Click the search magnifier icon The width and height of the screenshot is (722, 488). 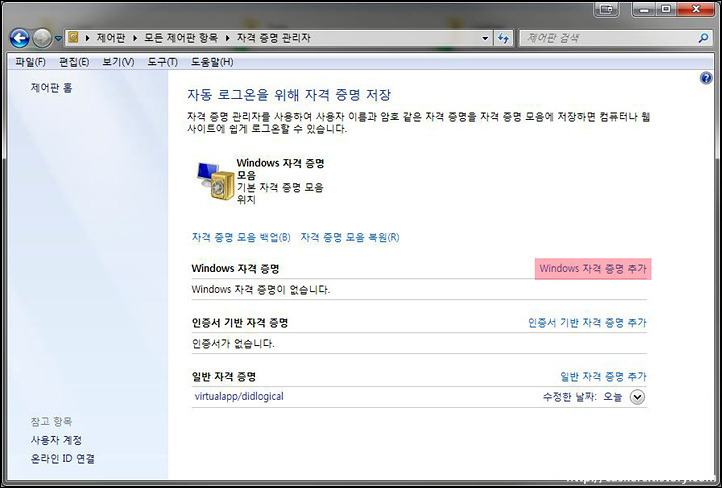704,38
